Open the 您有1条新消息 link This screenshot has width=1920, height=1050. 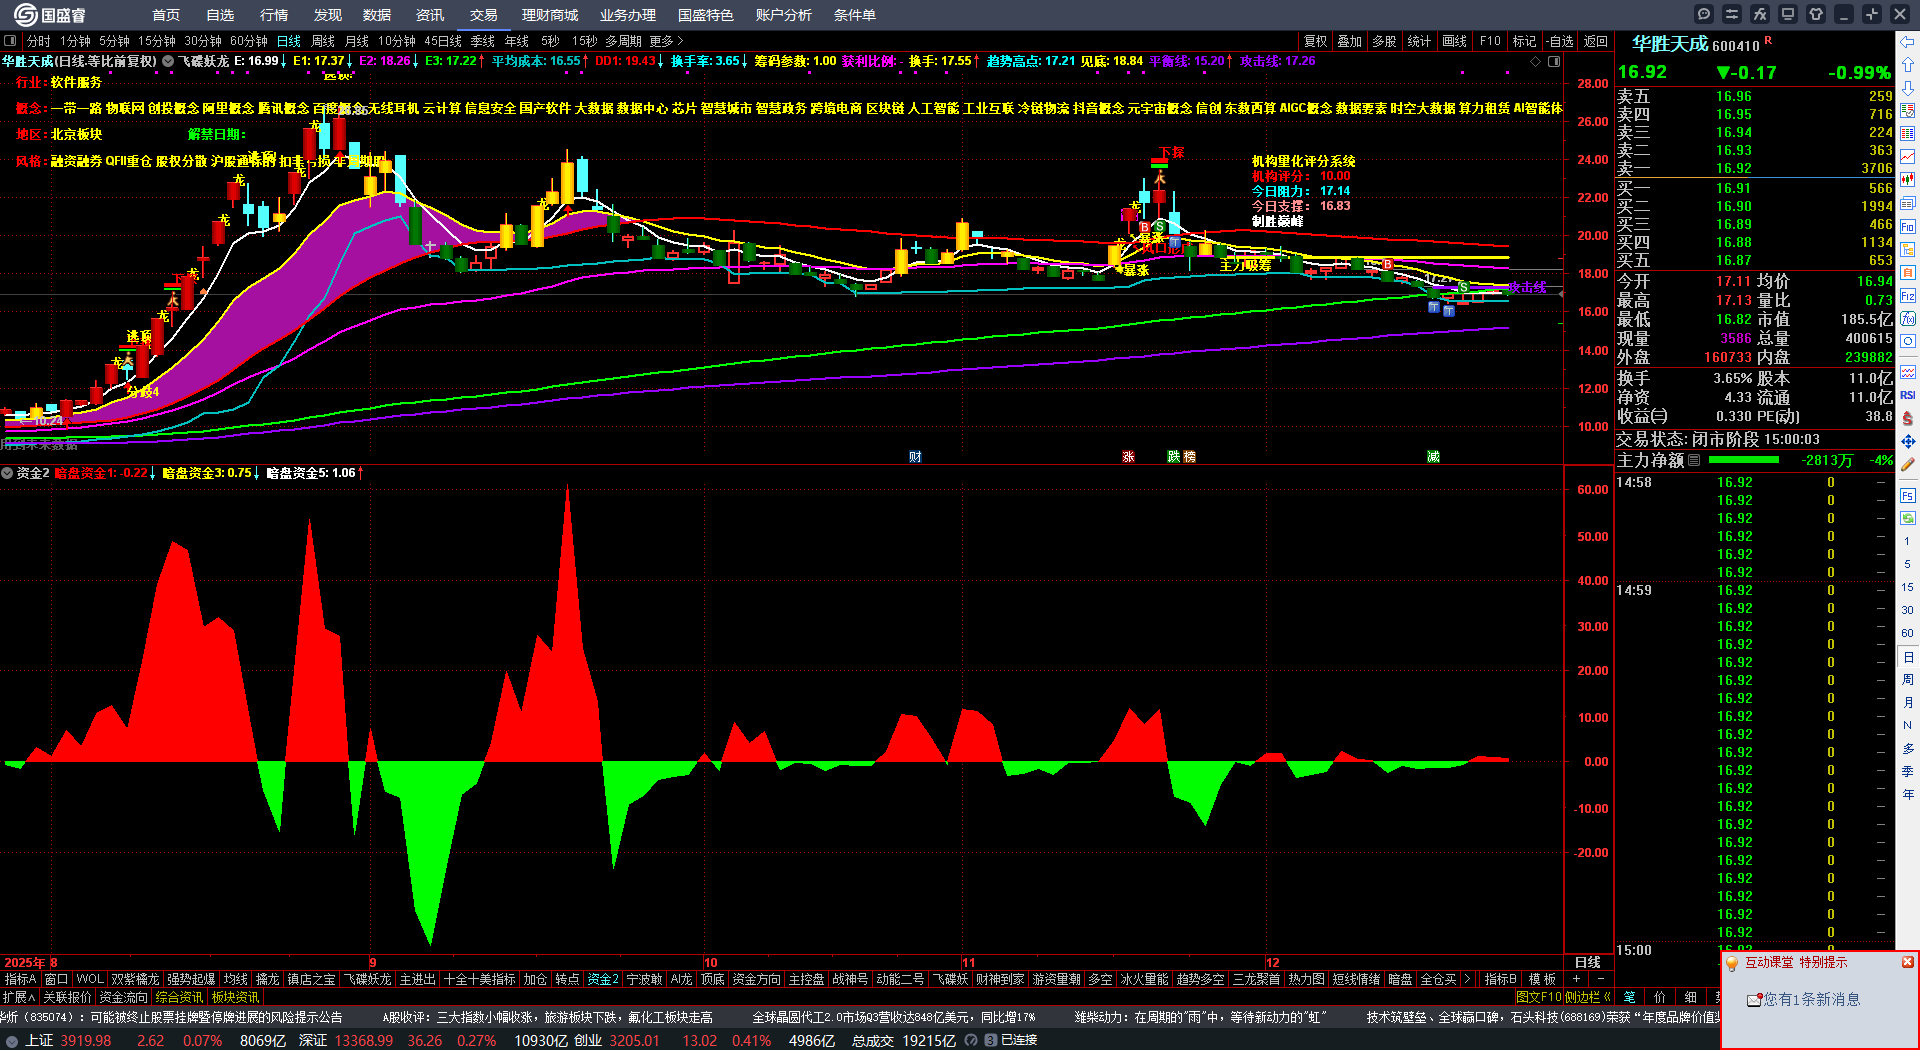1812,1000
